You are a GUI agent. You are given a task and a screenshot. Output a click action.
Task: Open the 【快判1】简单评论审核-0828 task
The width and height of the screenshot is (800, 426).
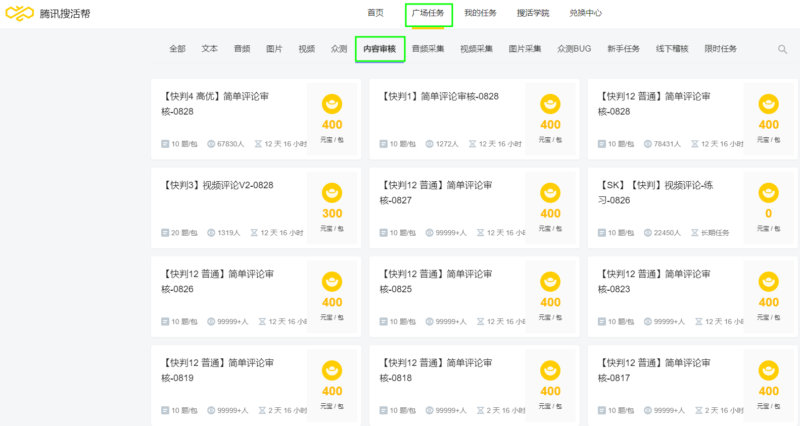(440, 97)
